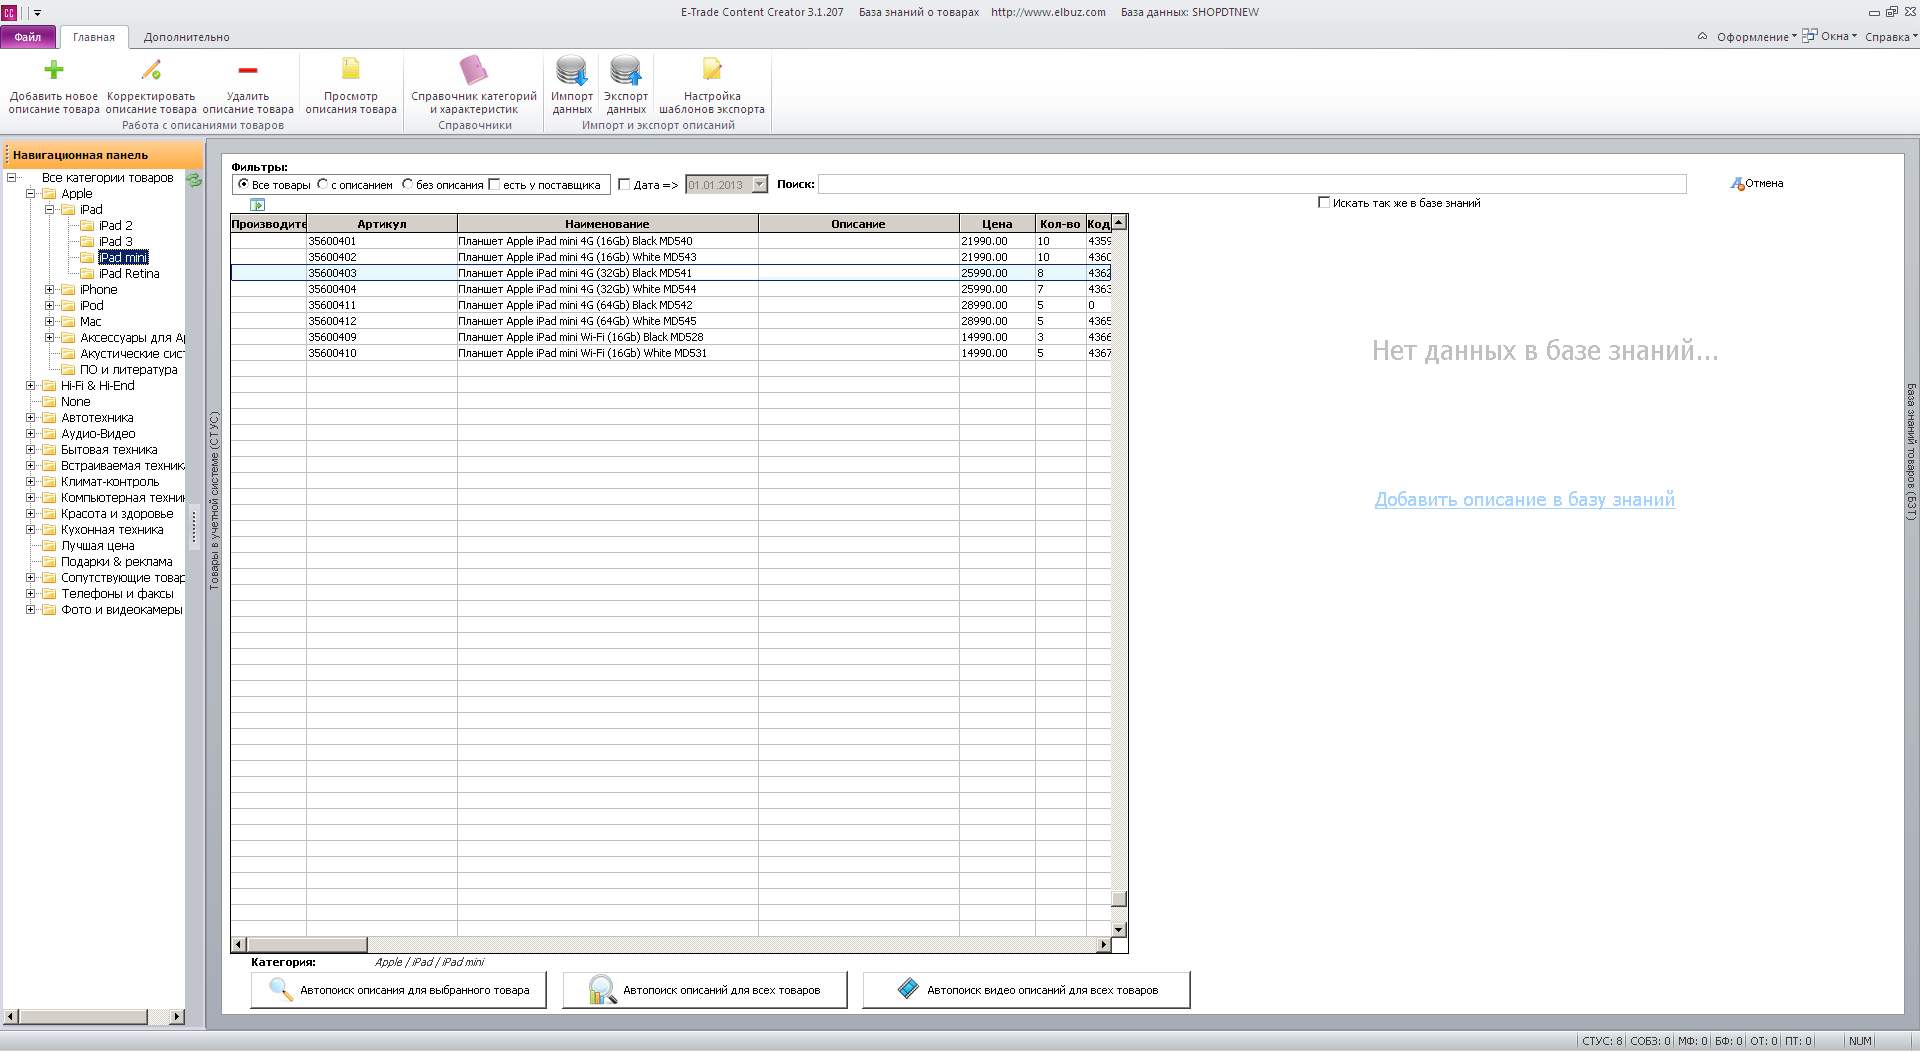The width and height of the screenshot is (1920, 1052).
Task: Enable the есть у поставщика checkbox
Action: [x=494, y=184]
